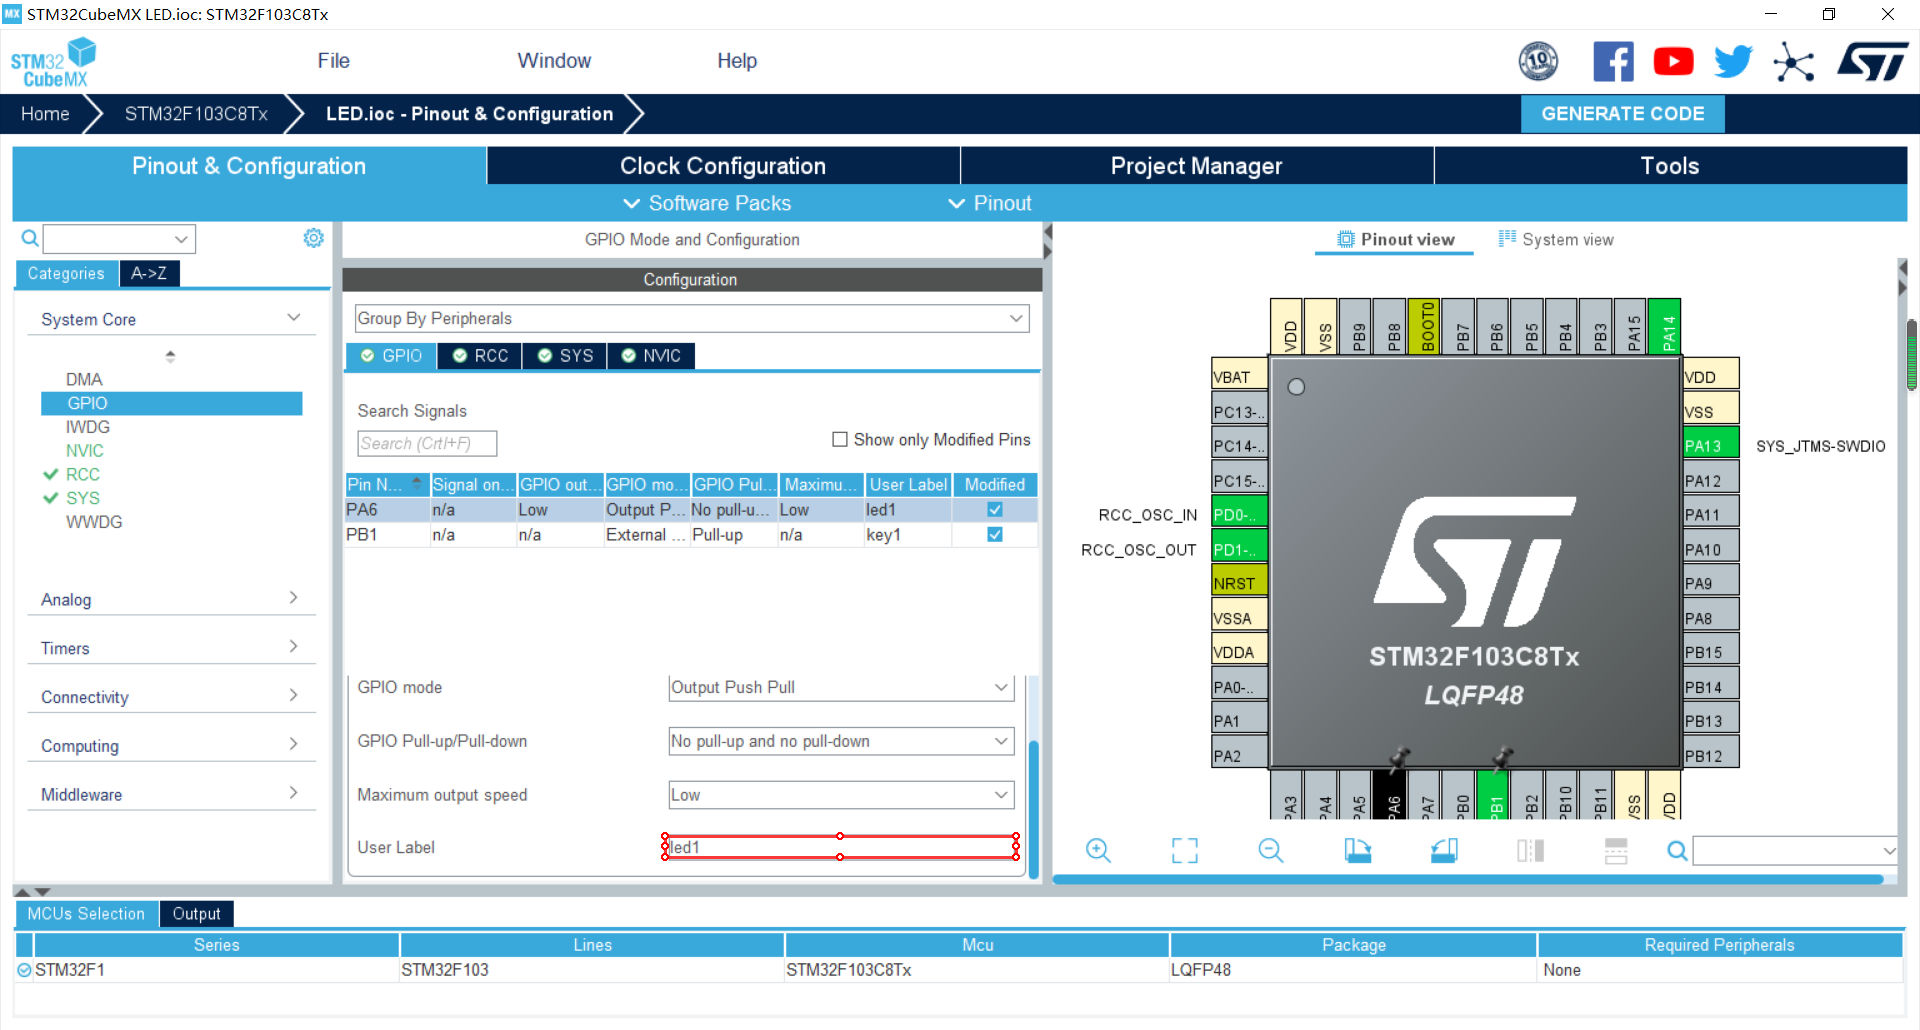This screenshot has width=1920, height=1030.
Task: Click the split view columns icon
Action: point(1530,851)
